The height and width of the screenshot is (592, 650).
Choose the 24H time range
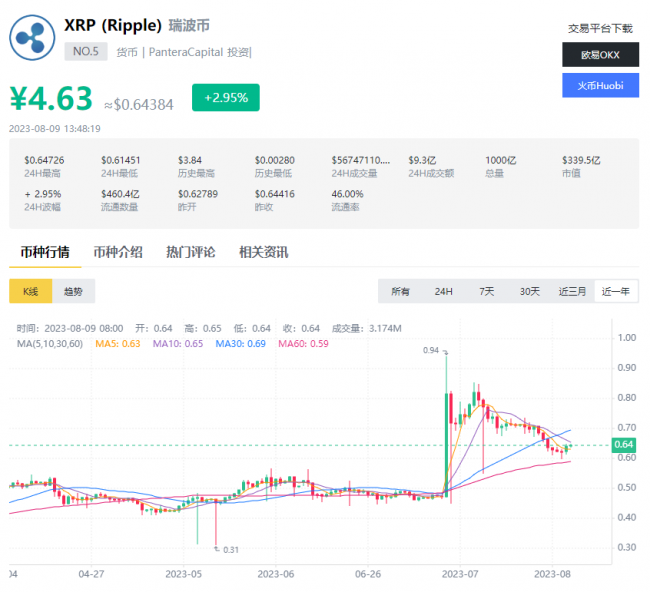coord(443,291)
